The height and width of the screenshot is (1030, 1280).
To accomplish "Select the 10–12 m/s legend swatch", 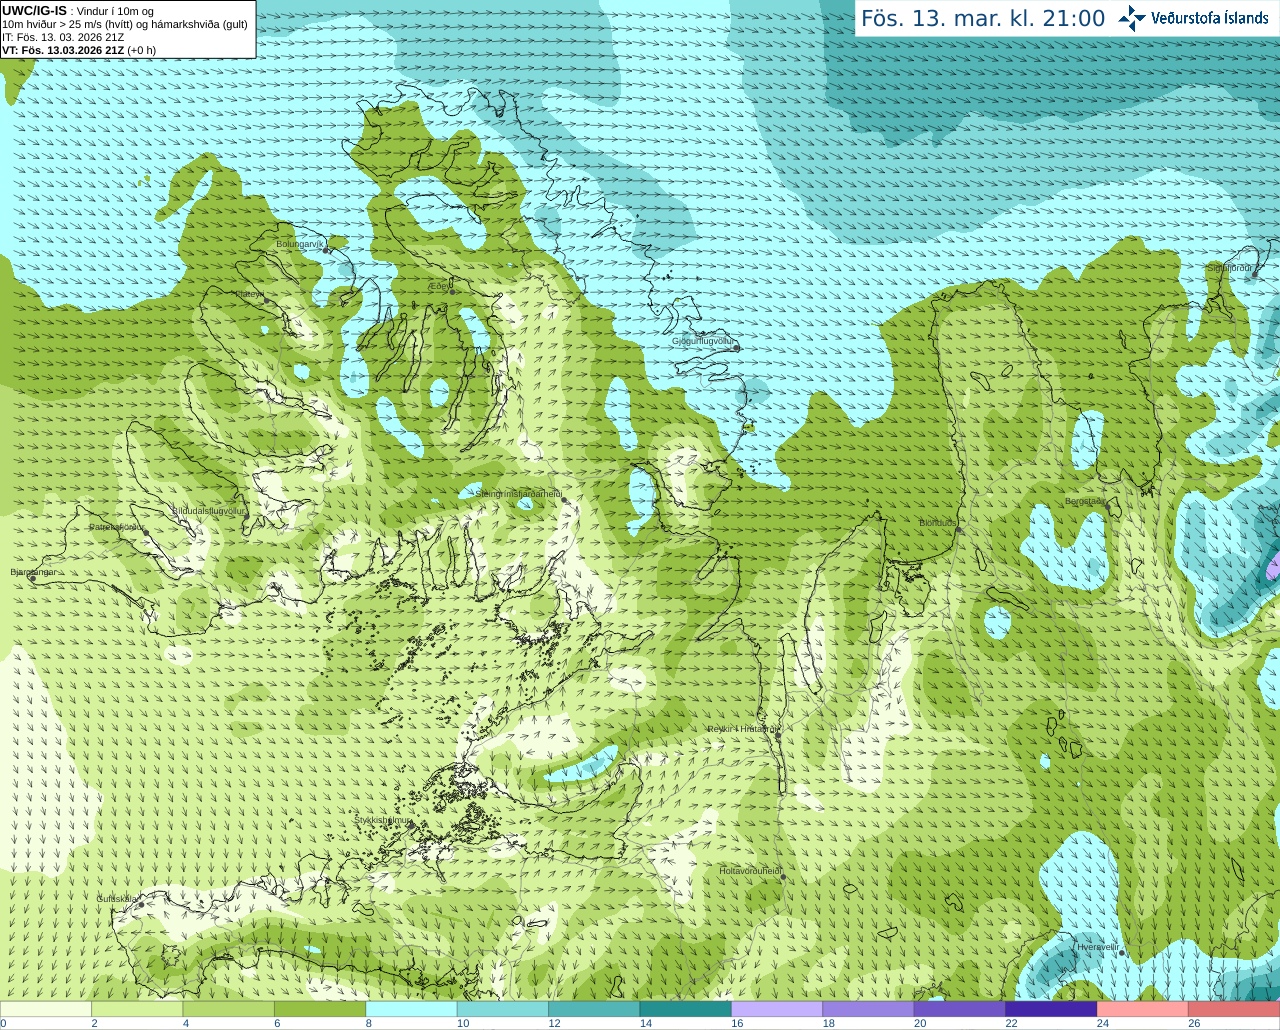I will (x=502, y=1009).
